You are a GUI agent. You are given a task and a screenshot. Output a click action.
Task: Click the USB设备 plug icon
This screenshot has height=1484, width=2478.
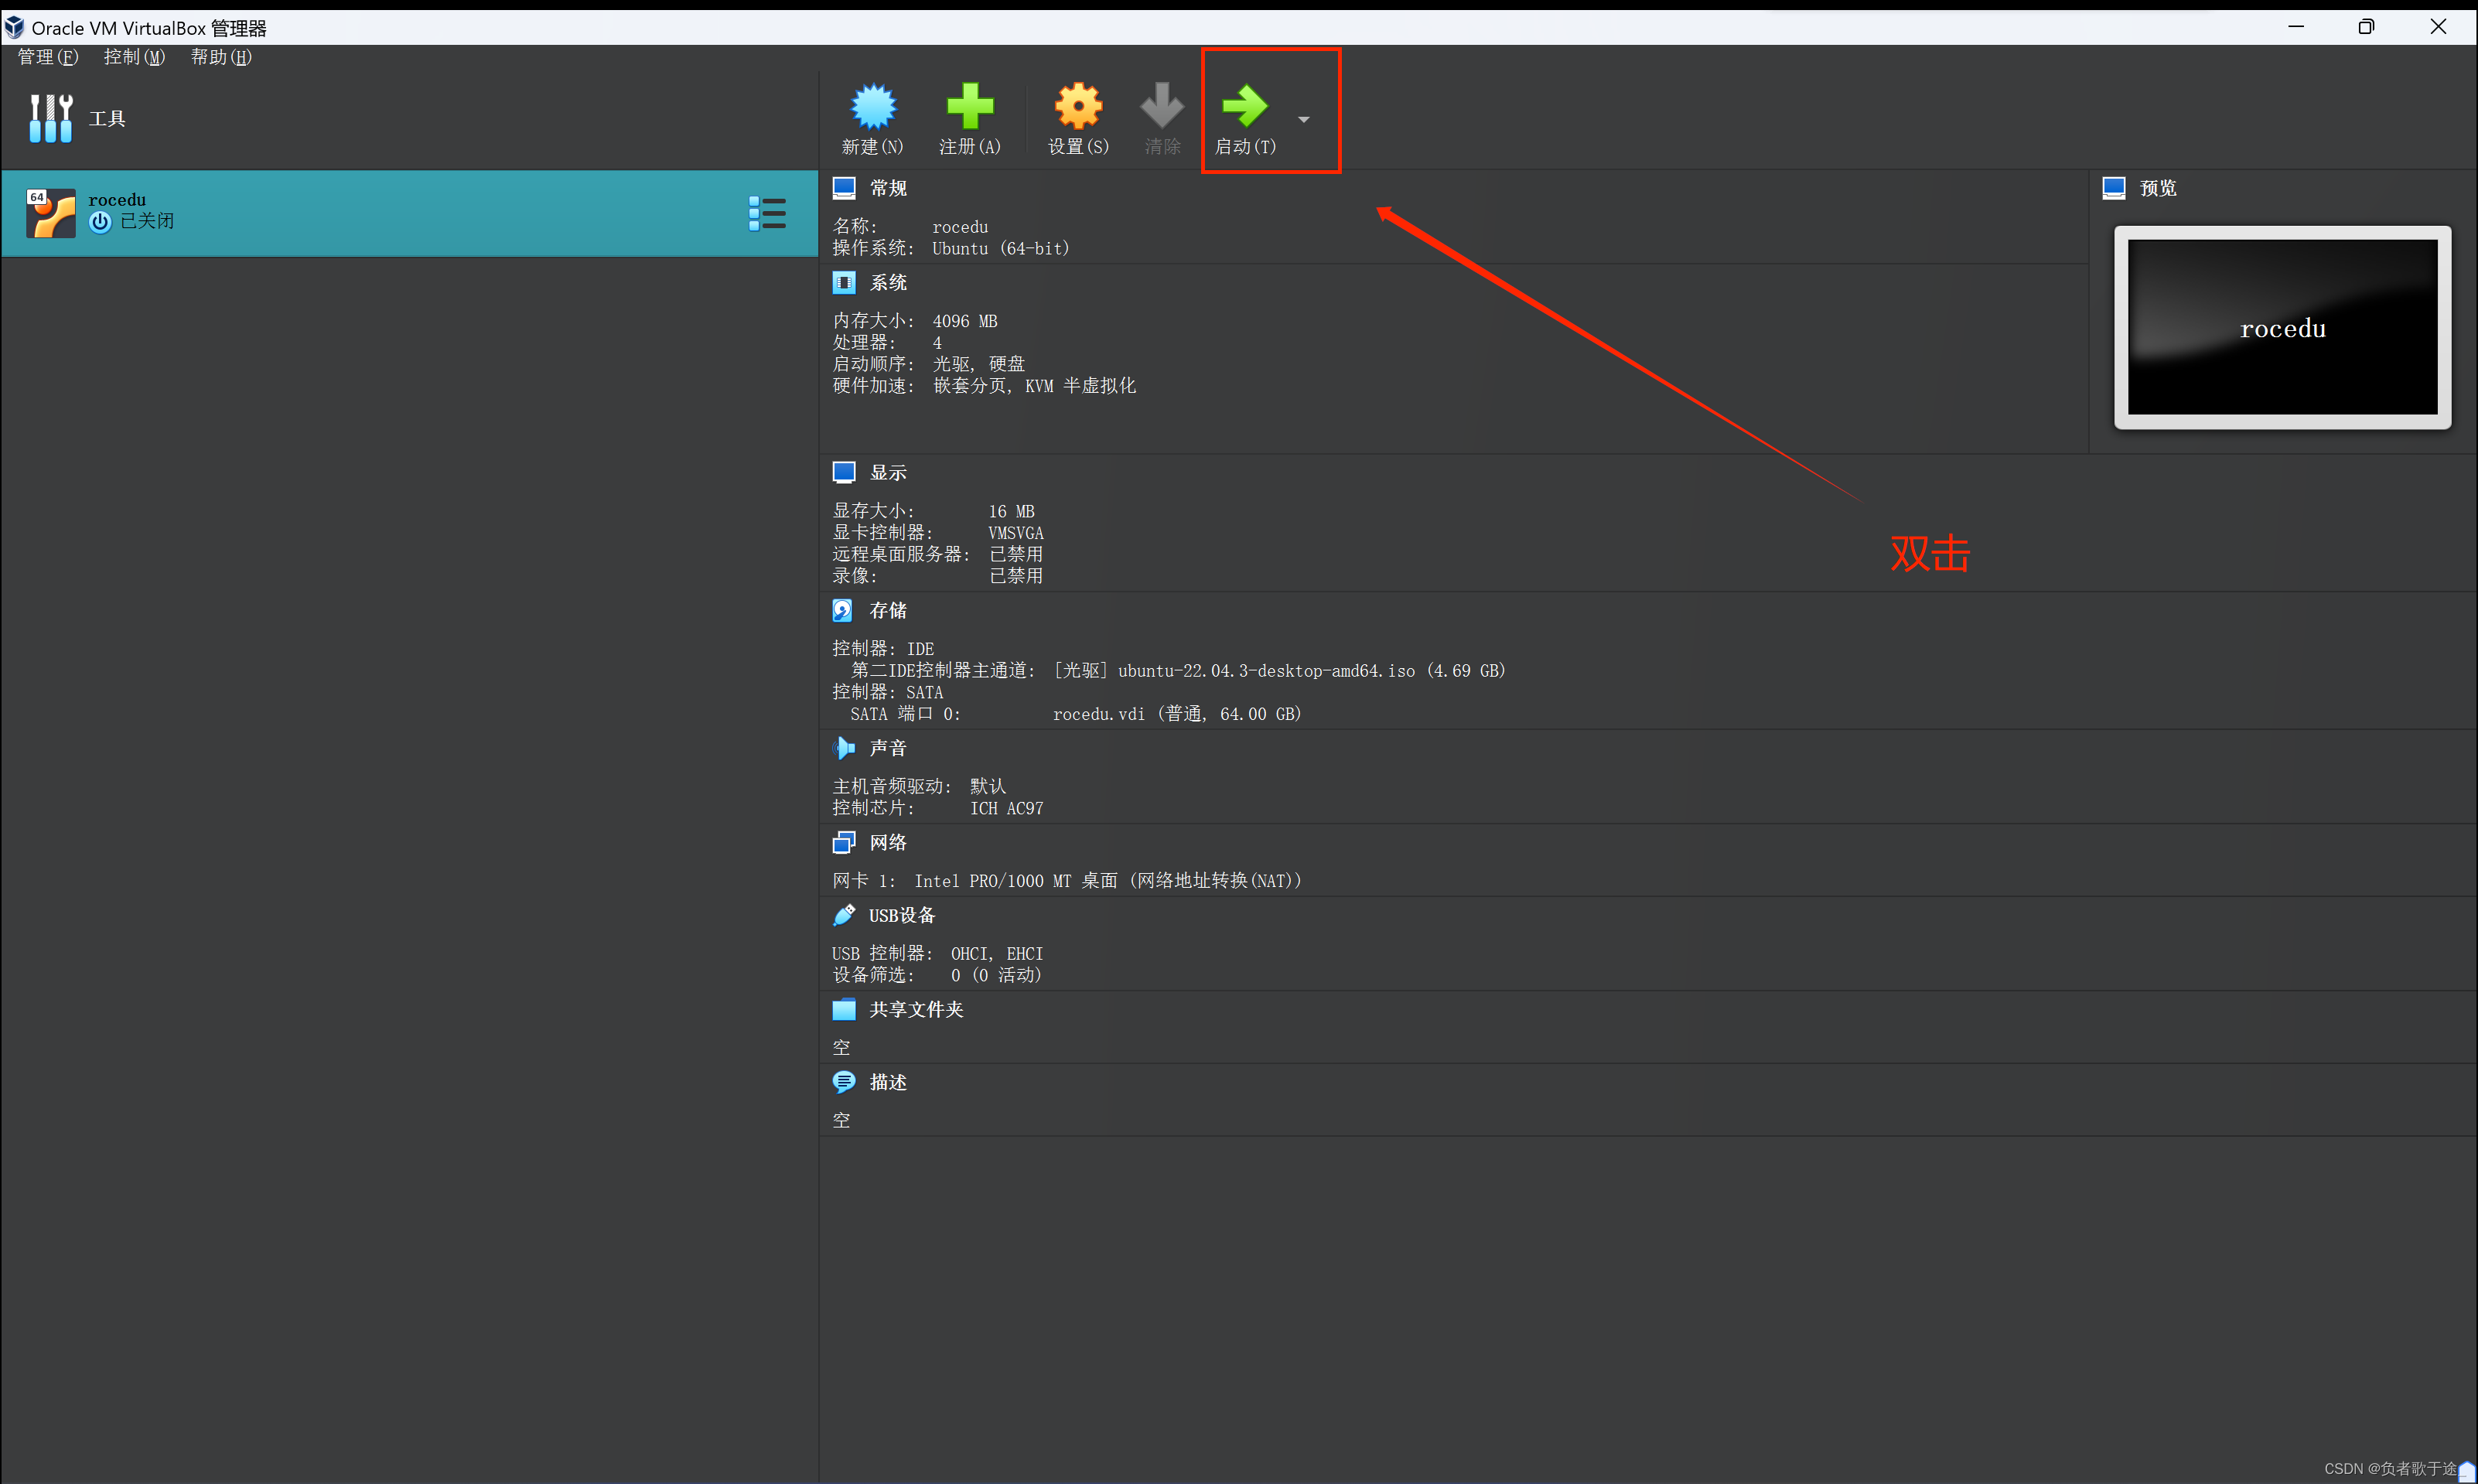coord(844,915)
